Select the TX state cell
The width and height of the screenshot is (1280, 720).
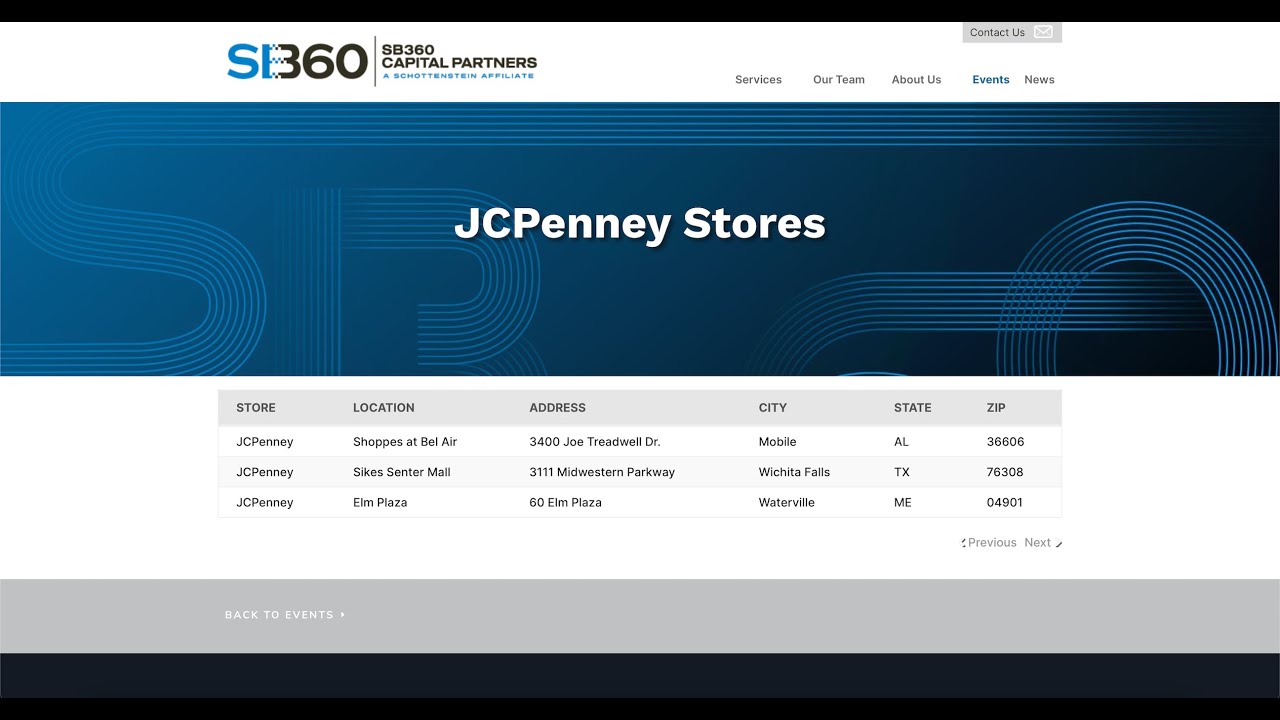click(x=902, y=472)
